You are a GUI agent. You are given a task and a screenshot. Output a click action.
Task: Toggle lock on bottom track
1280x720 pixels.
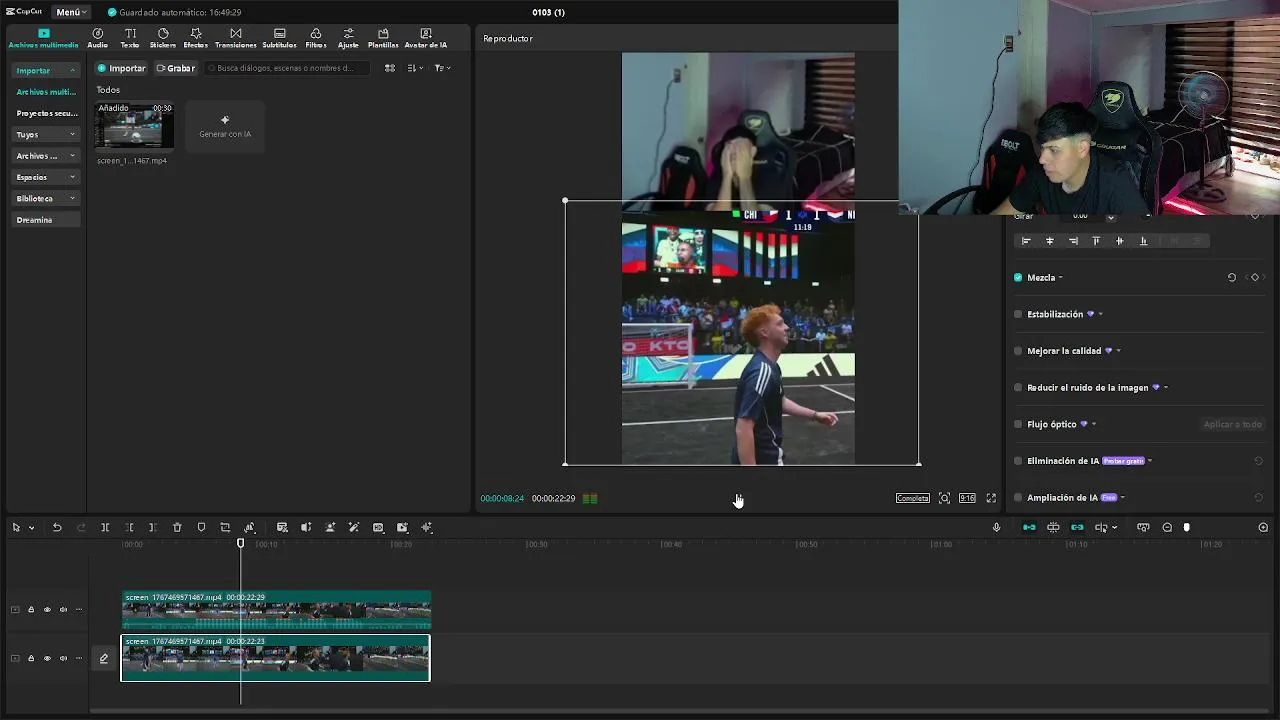click(x=31, y=658)
